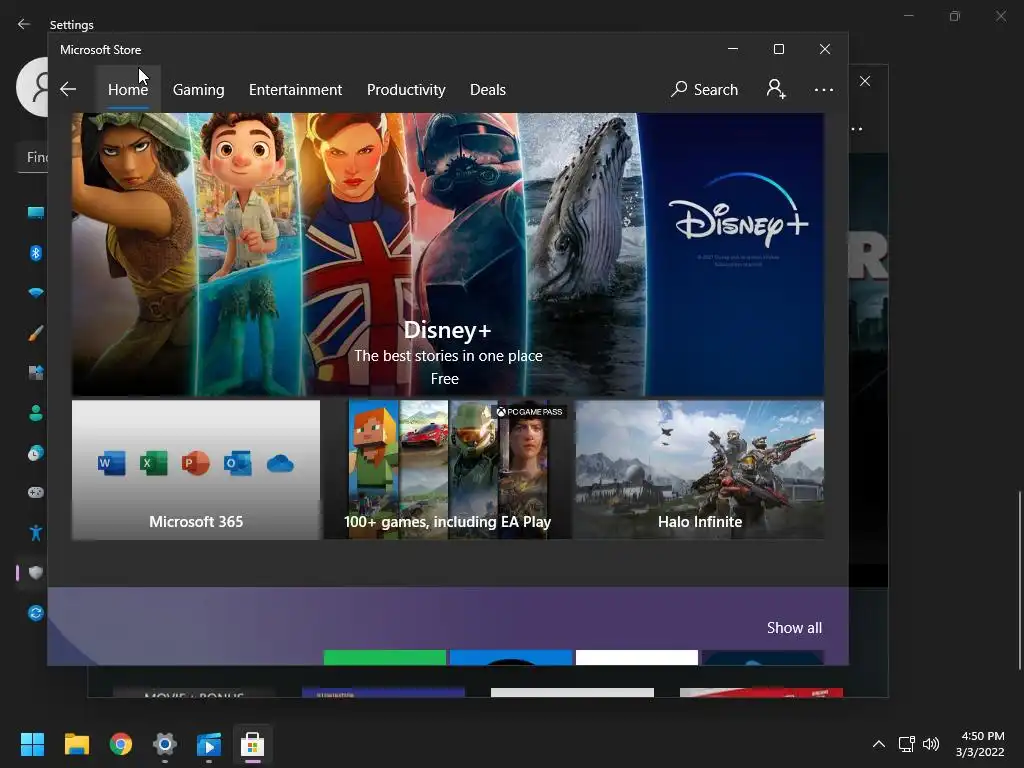Open the 100+ games EA Play tile
The height and width of the screenshot is (768, 1024).
tap(447, 470)
